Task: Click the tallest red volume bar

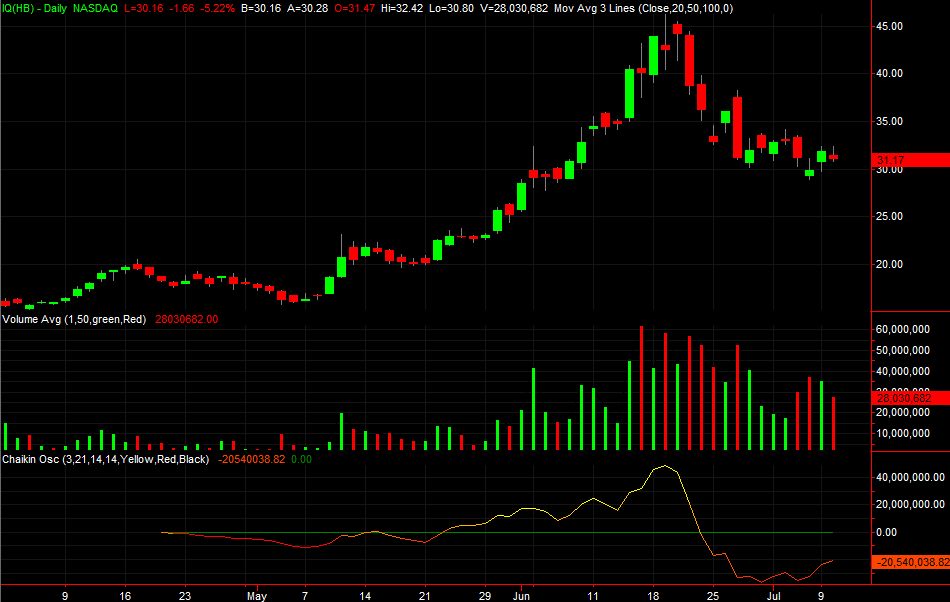Action: pos(642,388)
